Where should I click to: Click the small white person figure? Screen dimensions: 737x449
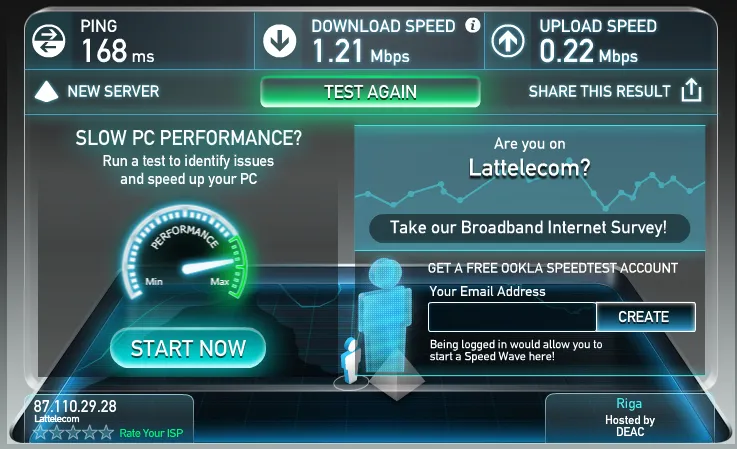click(350, 360)
